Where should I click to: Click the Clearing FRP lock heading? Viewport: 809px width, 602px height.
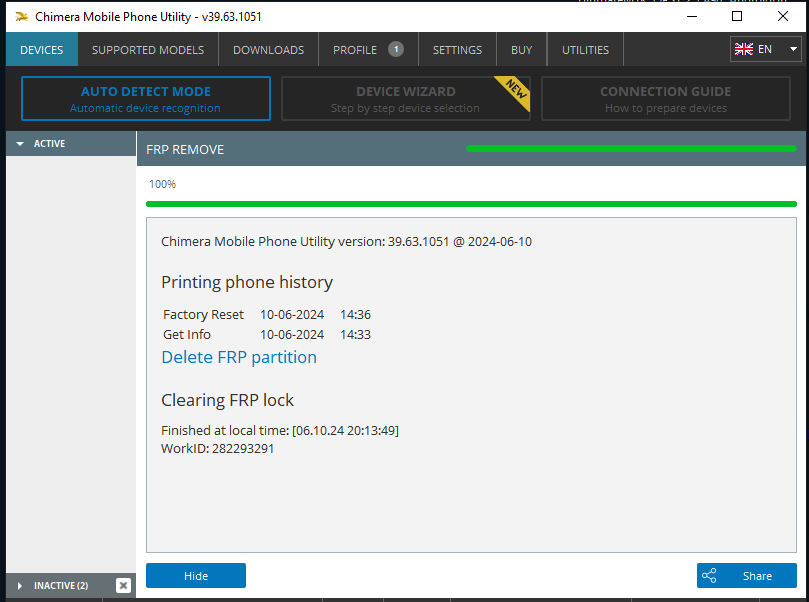pos(227,400)
